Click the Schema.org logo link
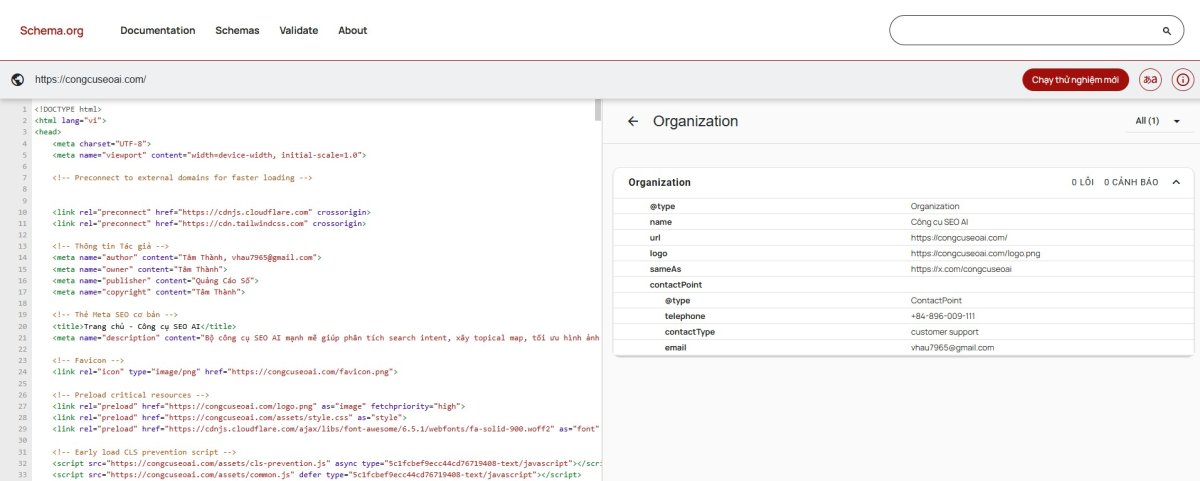Image resolution: width=1200 pixels, height=481 pixels. coord(52,30)
